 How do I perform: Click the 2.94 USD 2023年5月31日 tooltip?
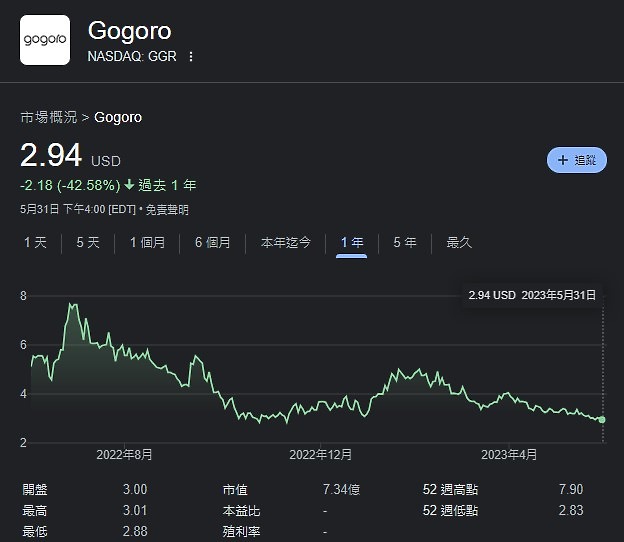(532, 295)
